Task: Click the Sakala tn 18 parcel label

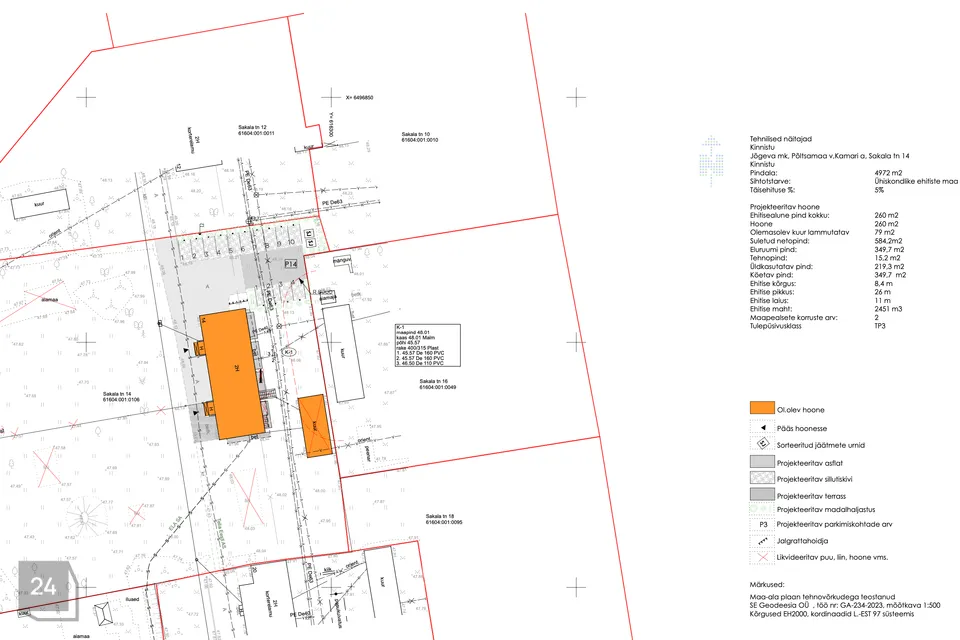Action: point(442,519)
